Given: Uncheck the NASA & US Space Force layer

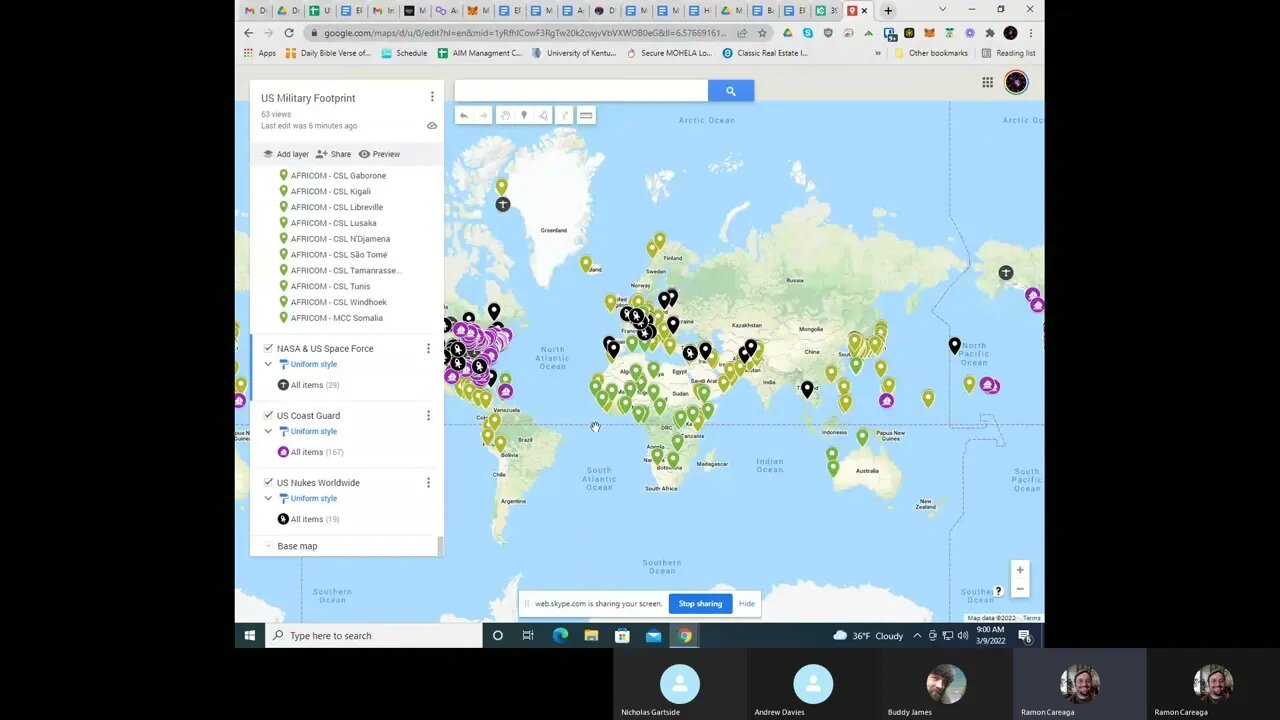Looking at the screenshot, I should pos(268,348).
